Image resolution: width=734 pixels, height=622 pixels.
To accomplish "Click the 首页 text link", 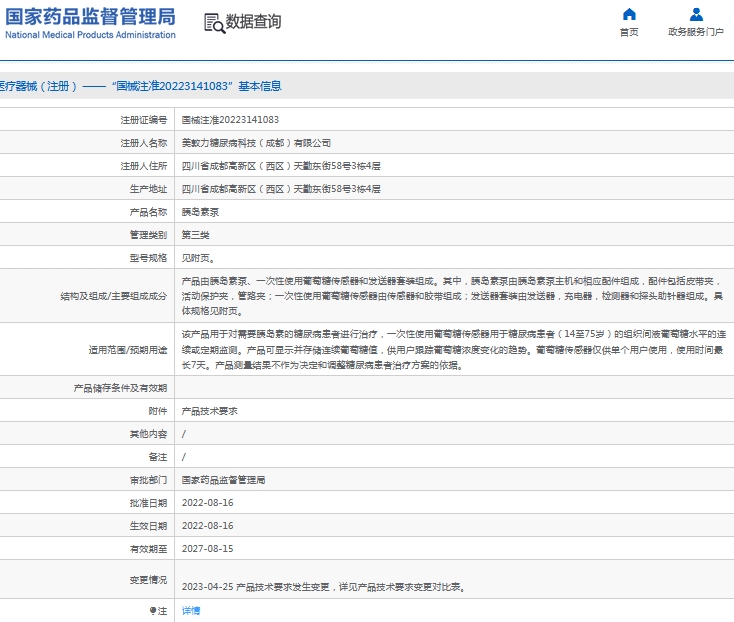I will [629, 32].
